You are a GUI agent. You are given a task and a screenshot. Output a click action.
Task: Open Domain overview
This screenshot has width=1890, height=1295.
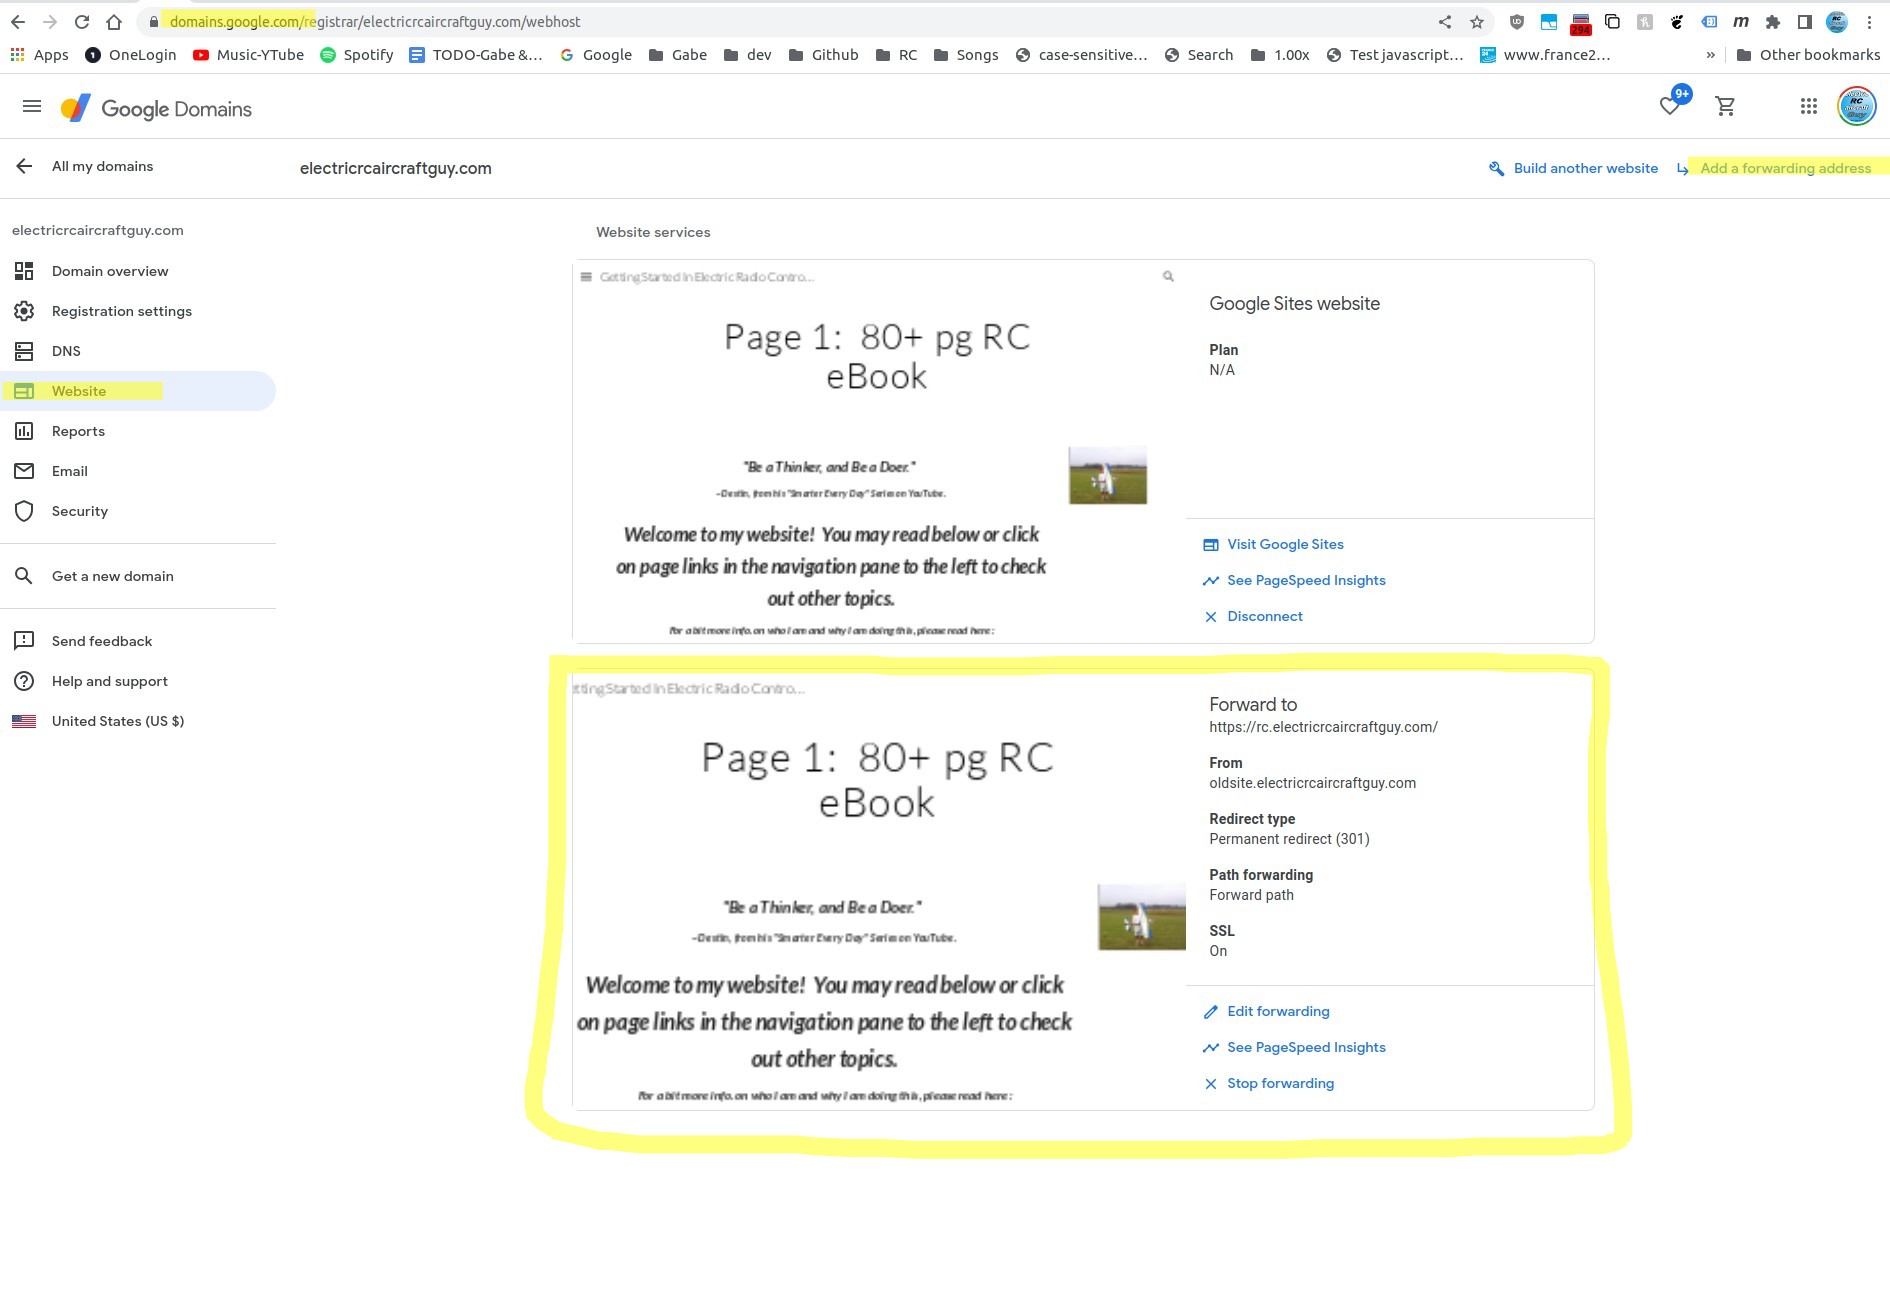(109, 271)
